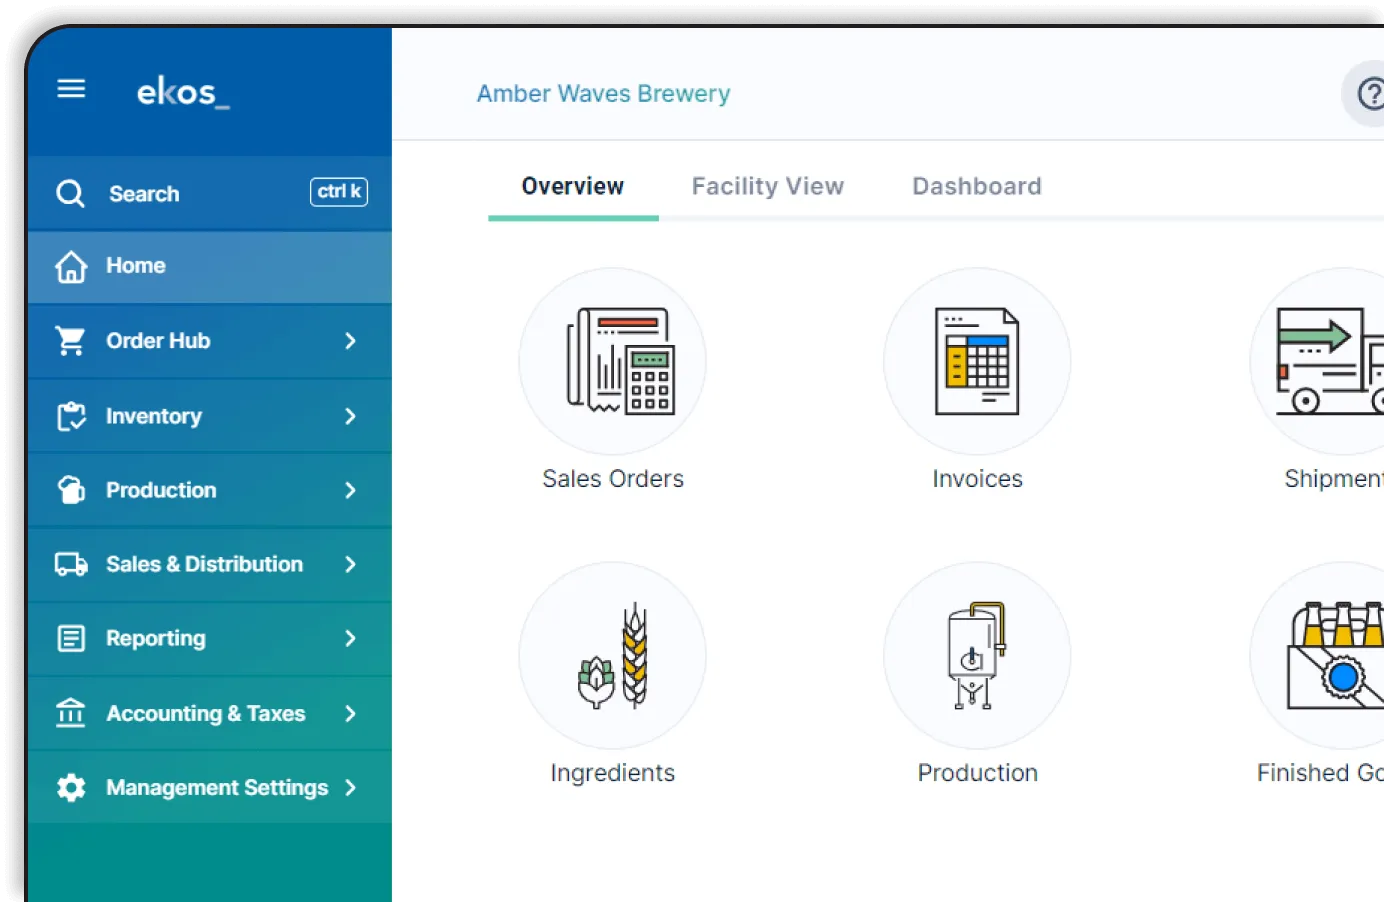Click the Reporting document icon

71,638
